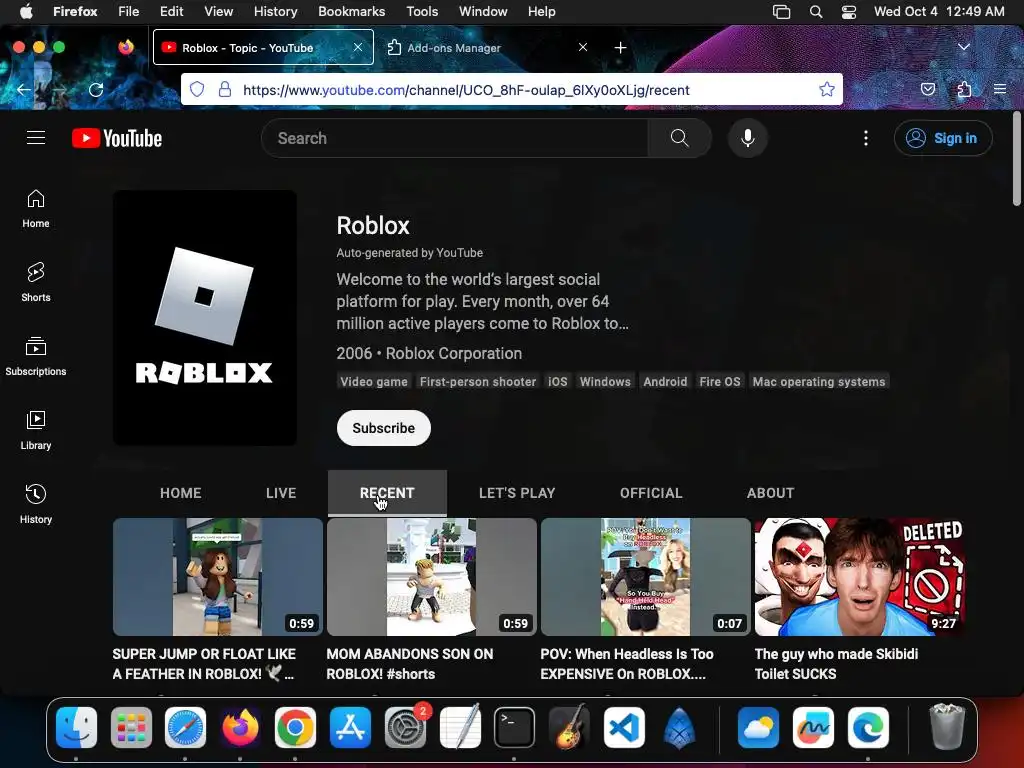Open the File menu
The width and height of the screenshot is (1024, 768).
(129, 12)
